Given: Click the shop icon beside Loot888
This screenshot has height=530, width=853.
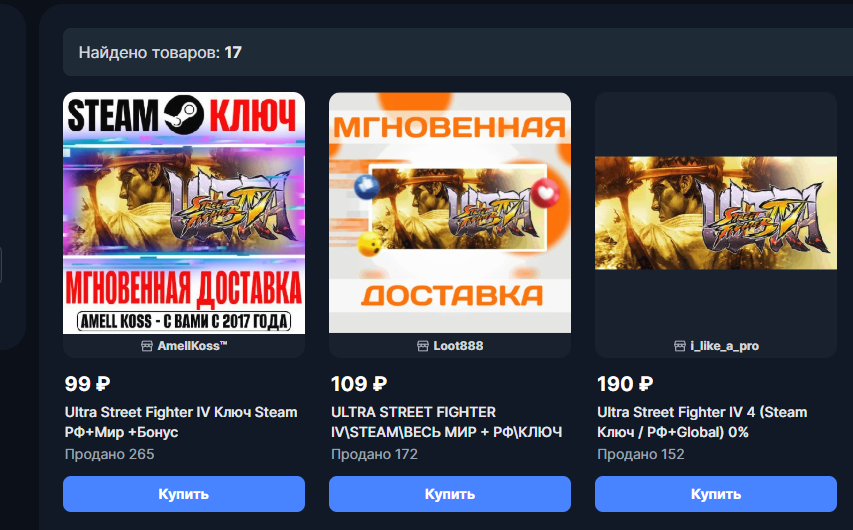Looking at the screenshot, I should click(x=423, y=346).
